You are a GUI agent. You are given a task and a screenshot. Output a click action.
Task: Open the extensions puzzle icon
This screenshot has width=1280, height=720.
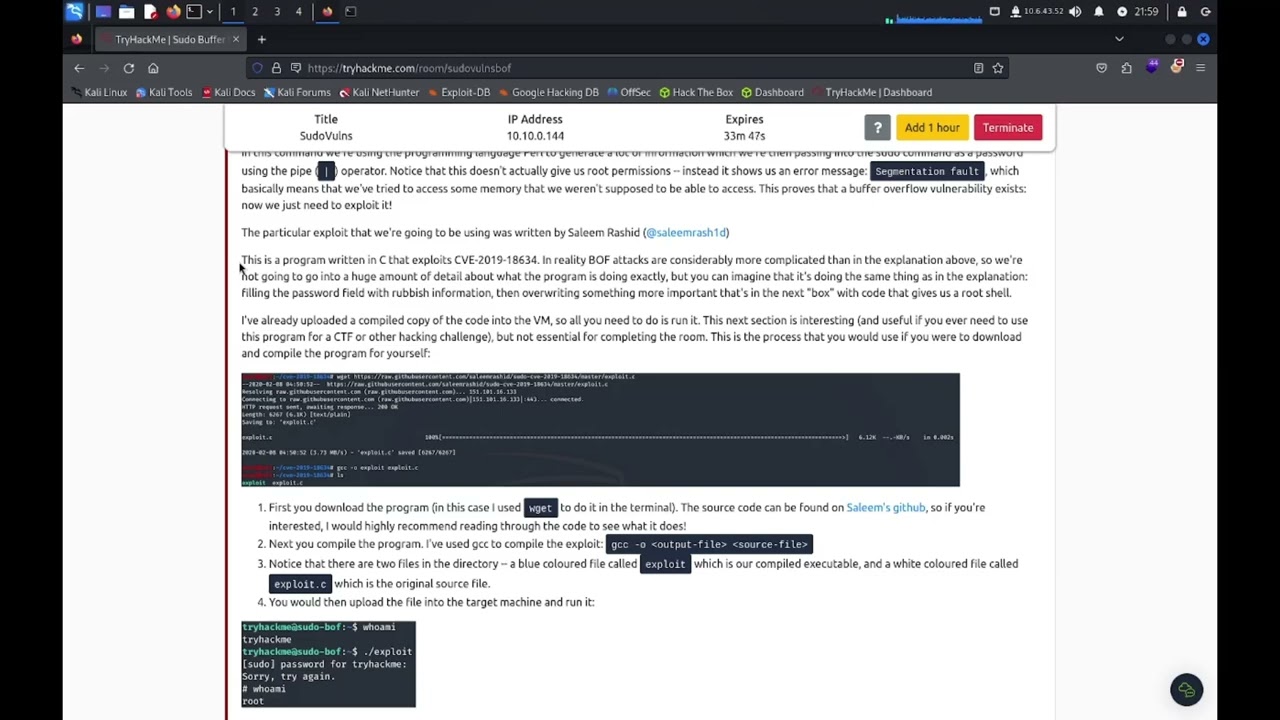1127,68
